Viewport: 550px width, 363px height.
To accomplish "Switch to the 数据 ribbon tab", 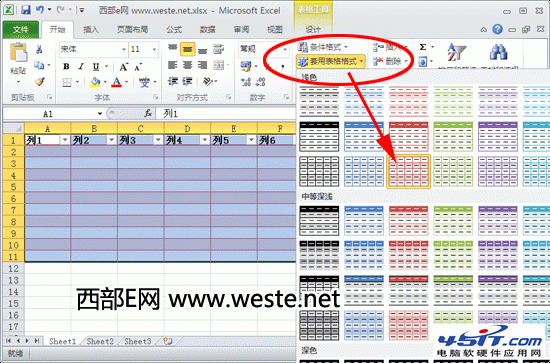I will 208,30.
